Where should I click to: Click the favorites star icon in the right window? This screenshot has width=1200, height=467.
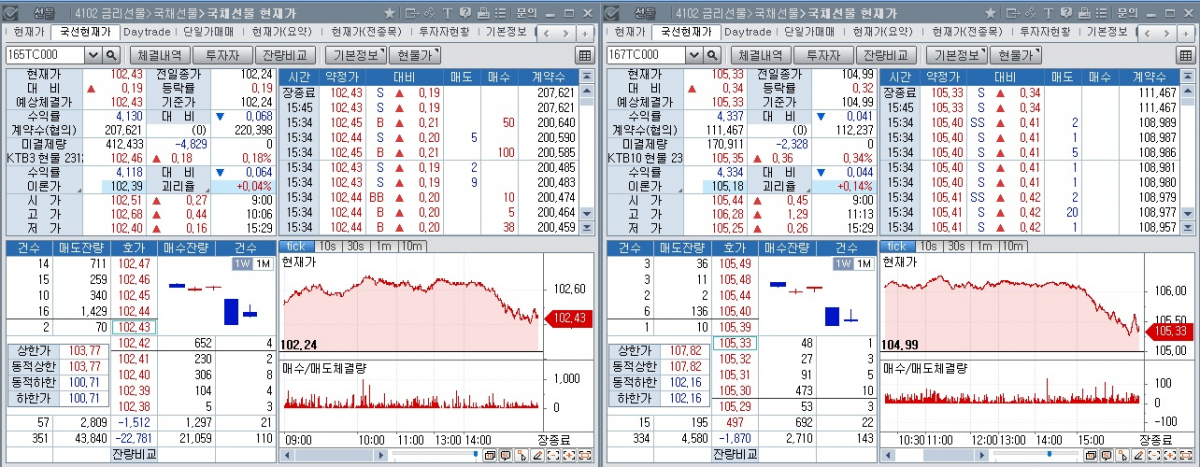[x=990, y=13]
